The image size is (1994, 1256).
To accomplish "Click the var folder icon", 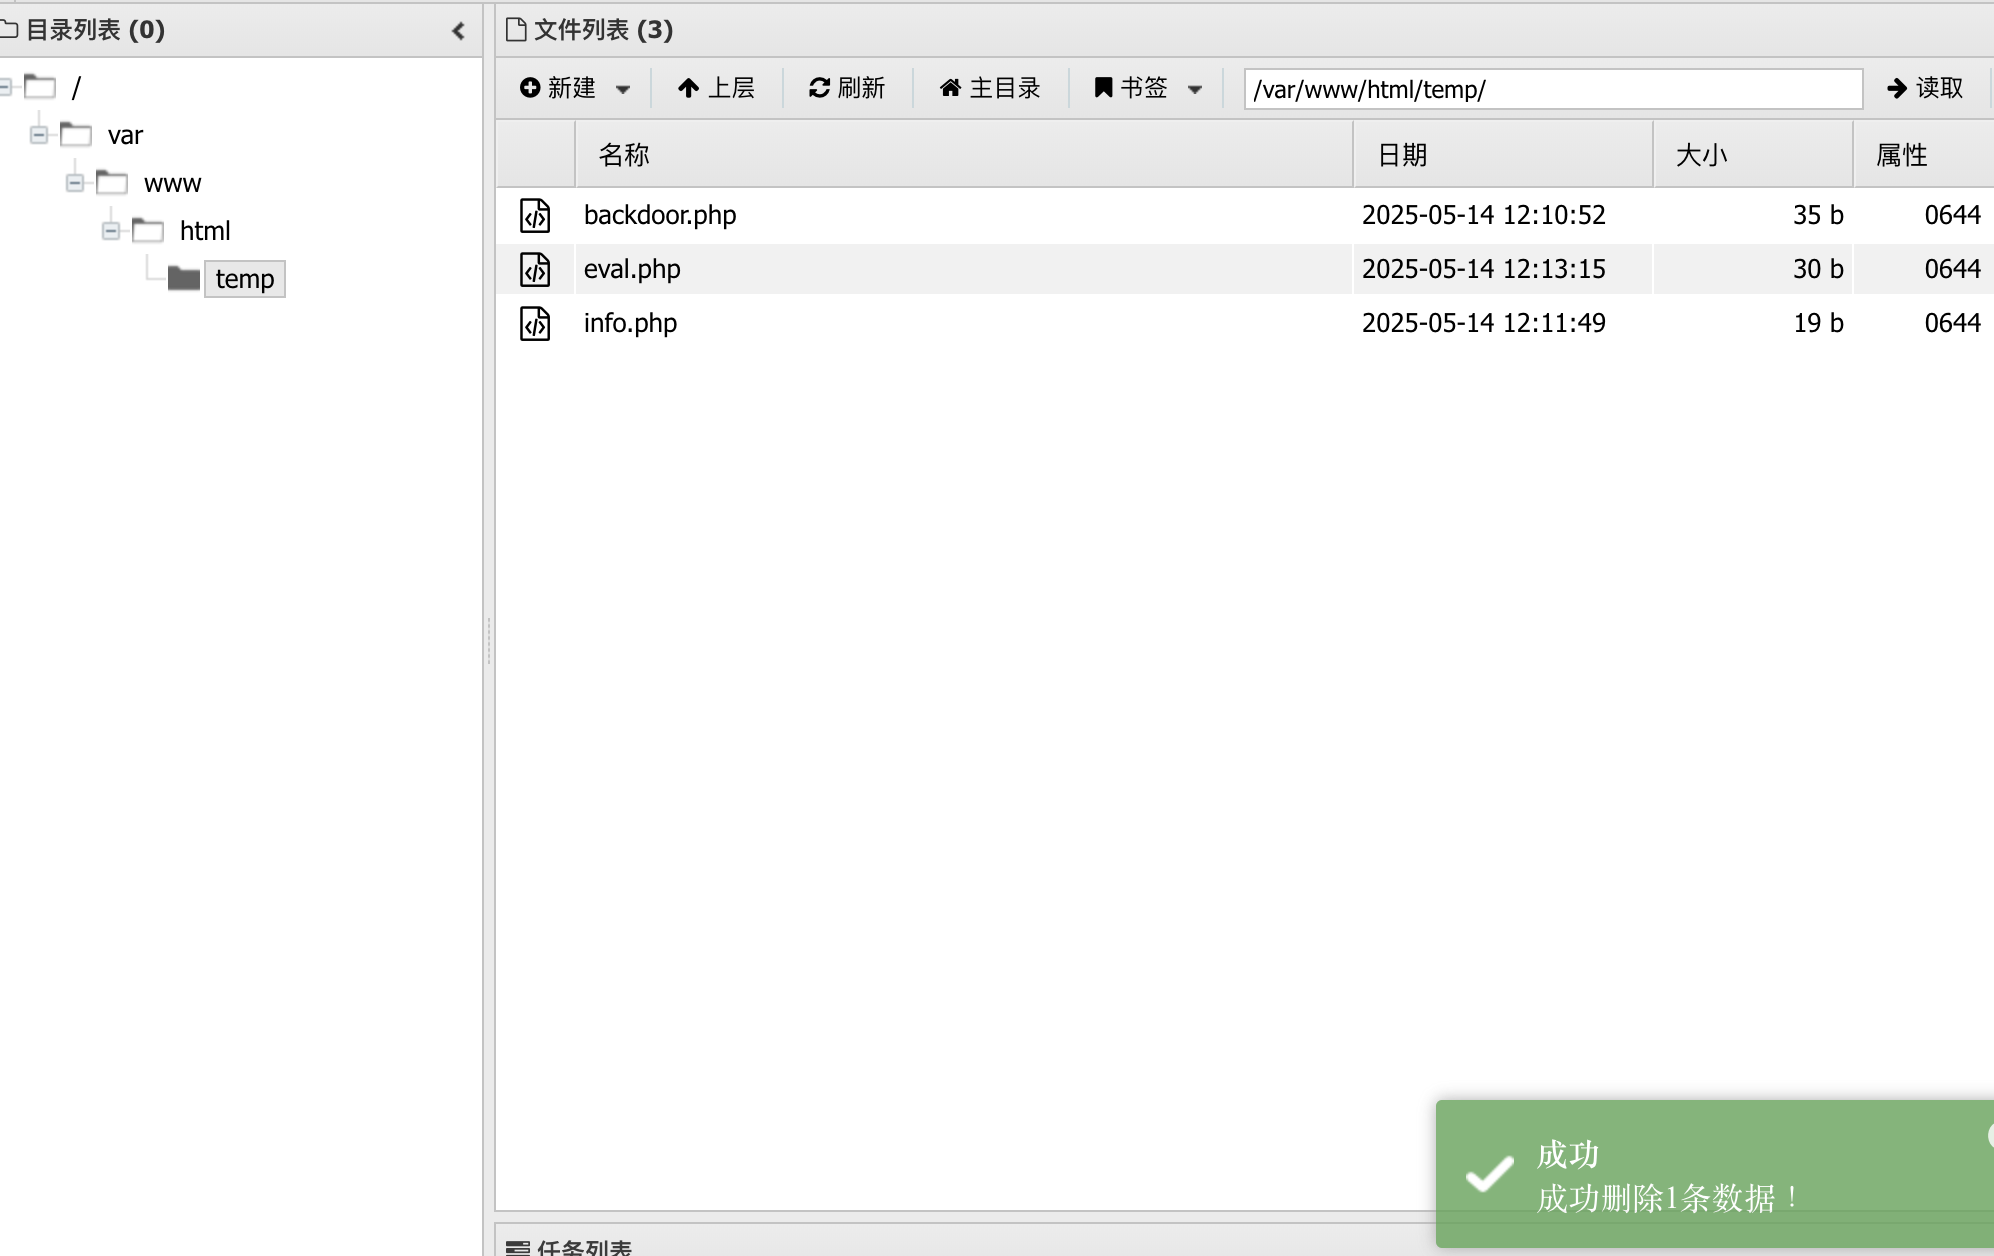I will 76,134.
